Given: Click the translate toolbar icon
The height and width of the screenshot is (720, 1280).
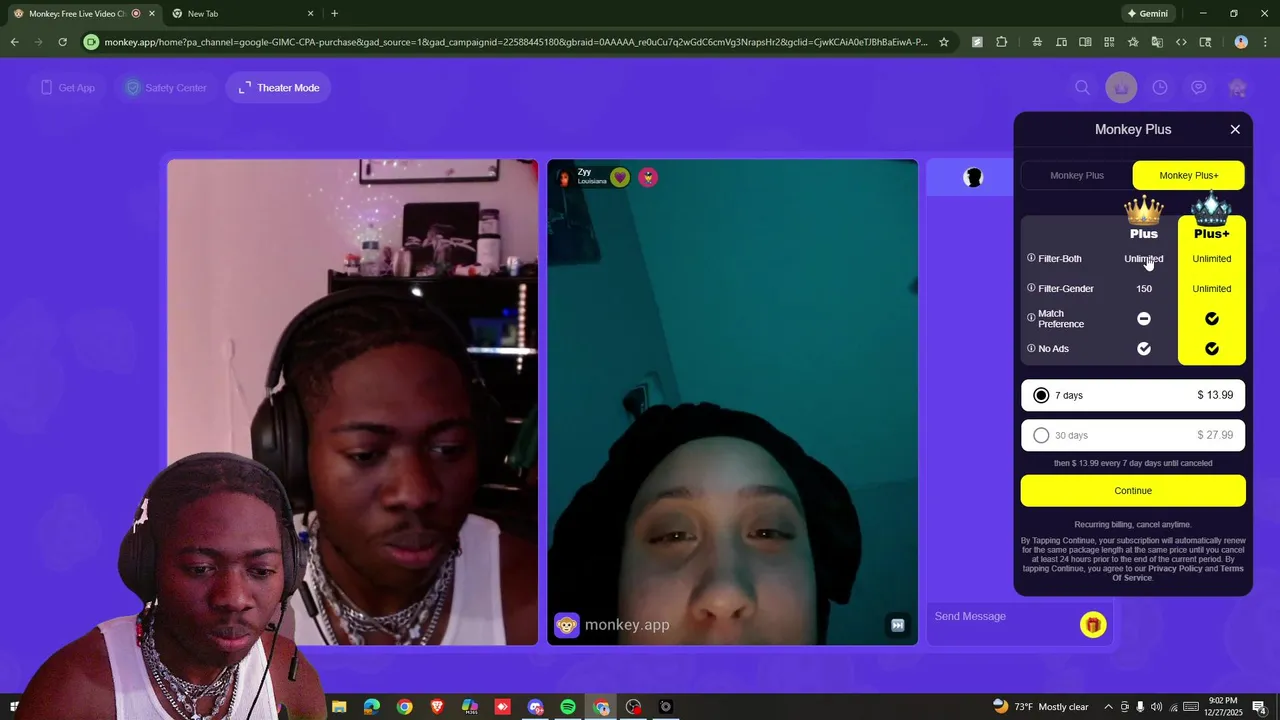Looking at the screenshot, I should [x=1157, y=42].
